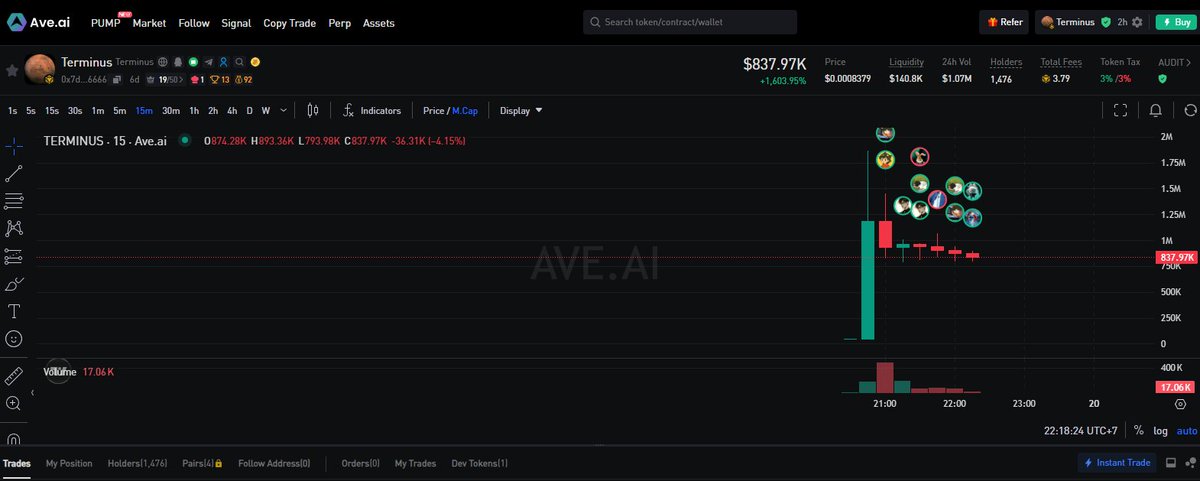The width and height of the screenshot is (1200, 481).
Task: Switch chart interval to 4h
Action: coord(232,111)
